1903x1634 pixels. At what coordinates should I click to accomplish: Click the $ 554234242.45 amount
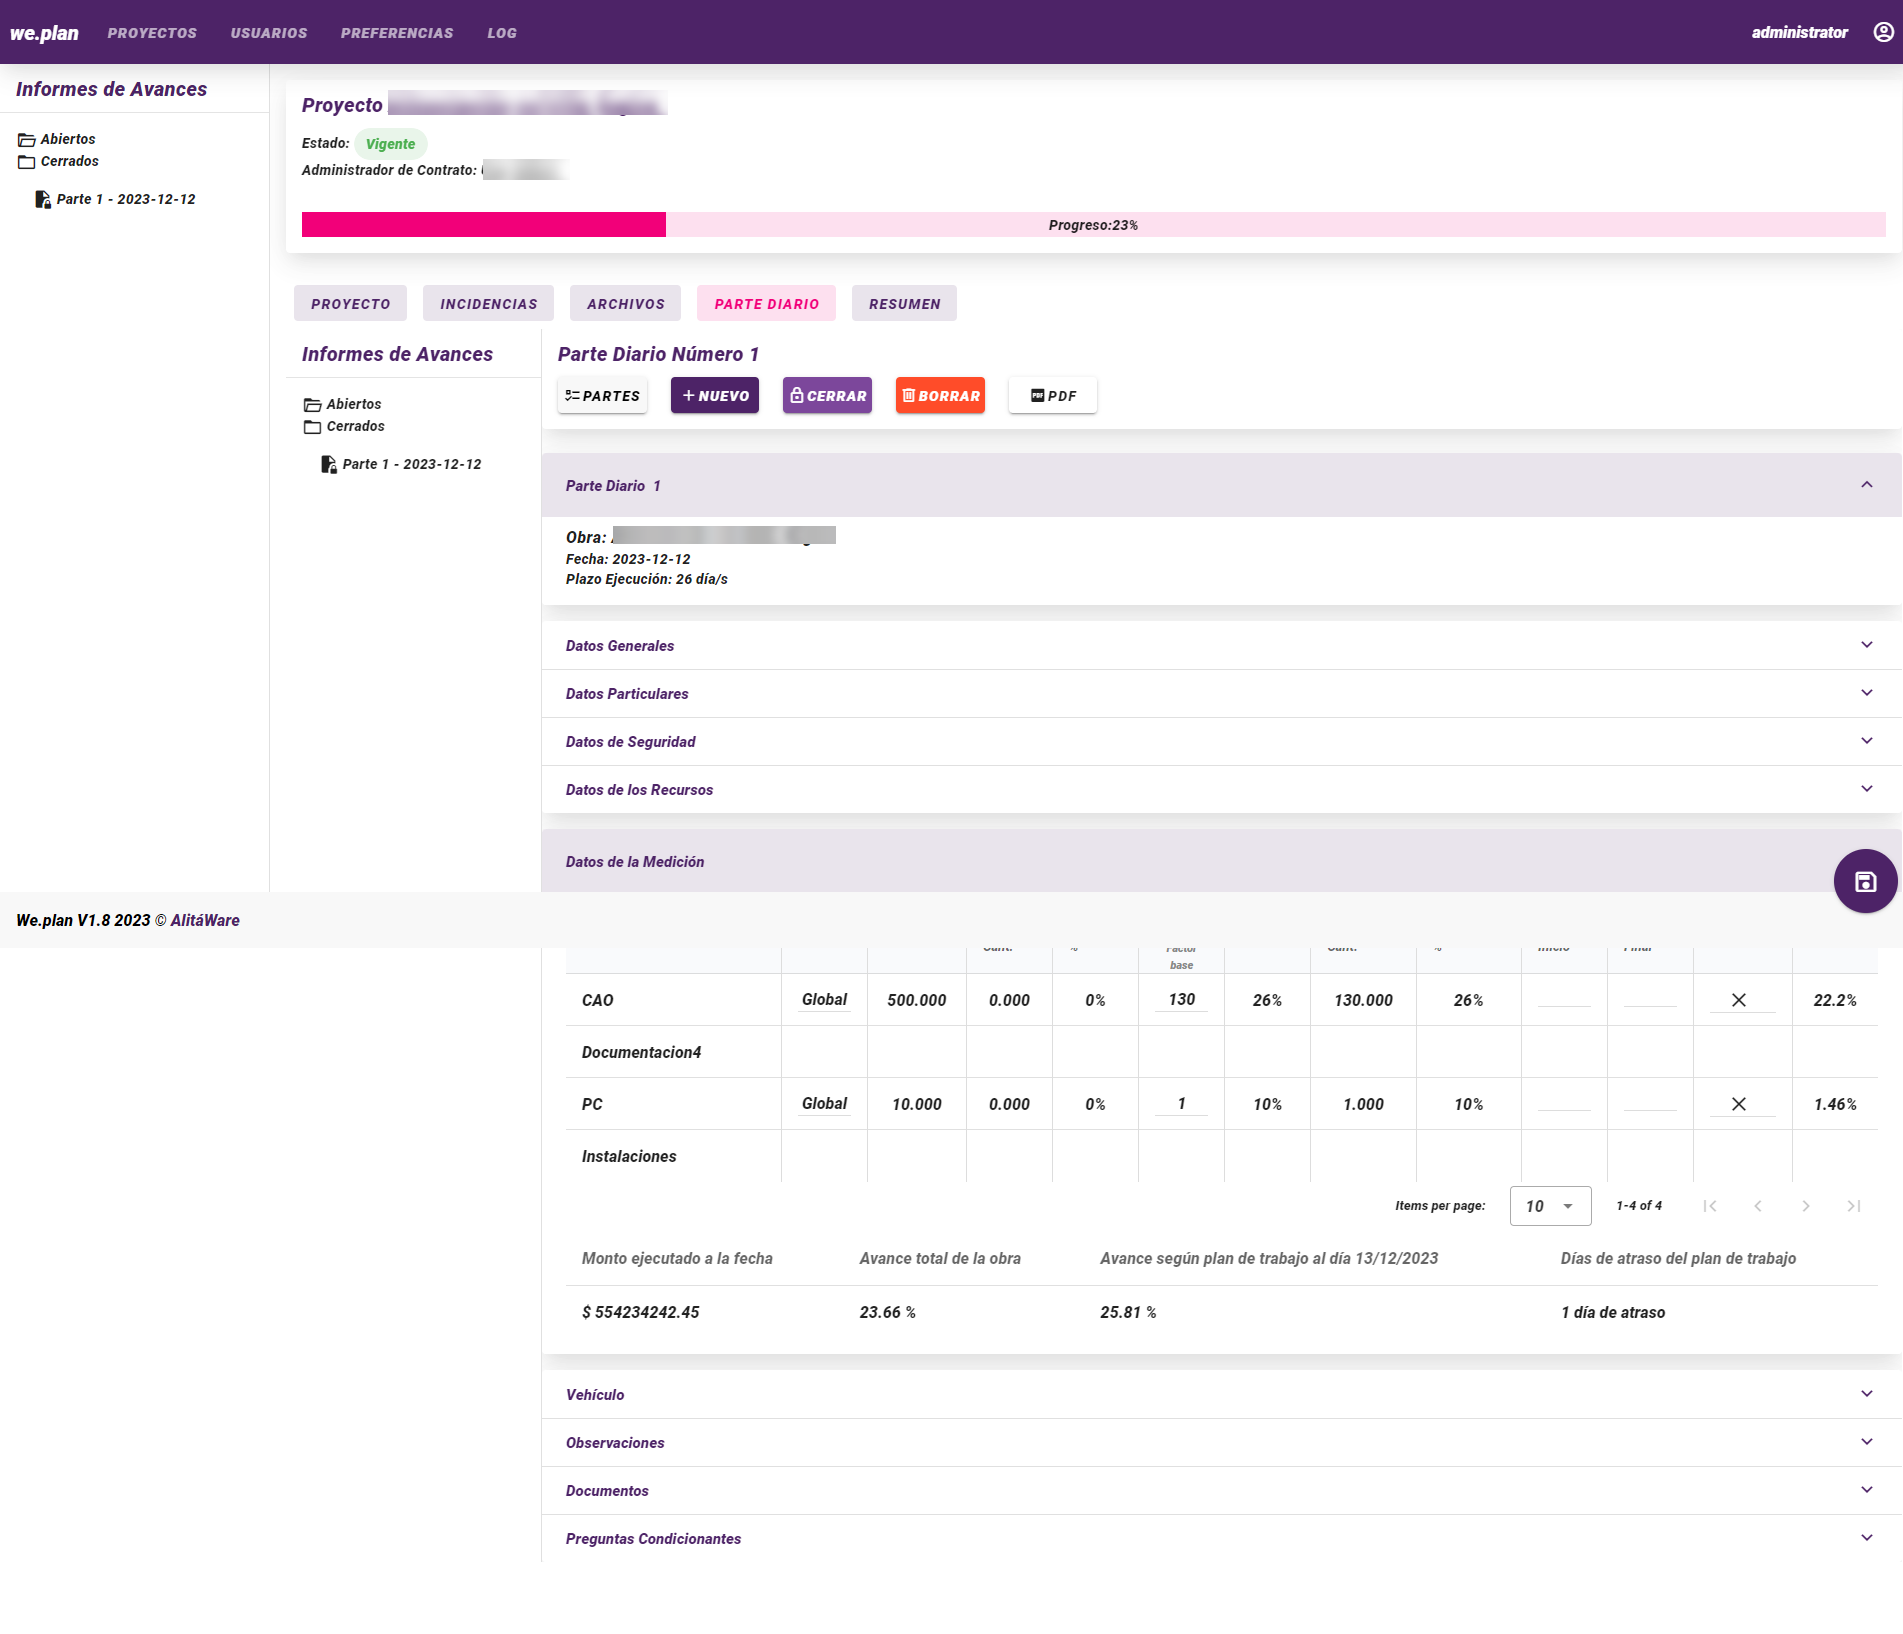click(x=641, y=1312)
